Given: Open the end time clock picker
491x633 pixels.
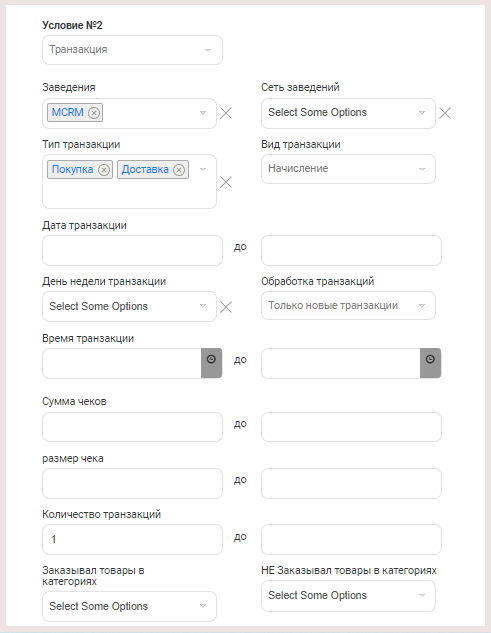Looking at the screenshot, I should click(430, 363).
